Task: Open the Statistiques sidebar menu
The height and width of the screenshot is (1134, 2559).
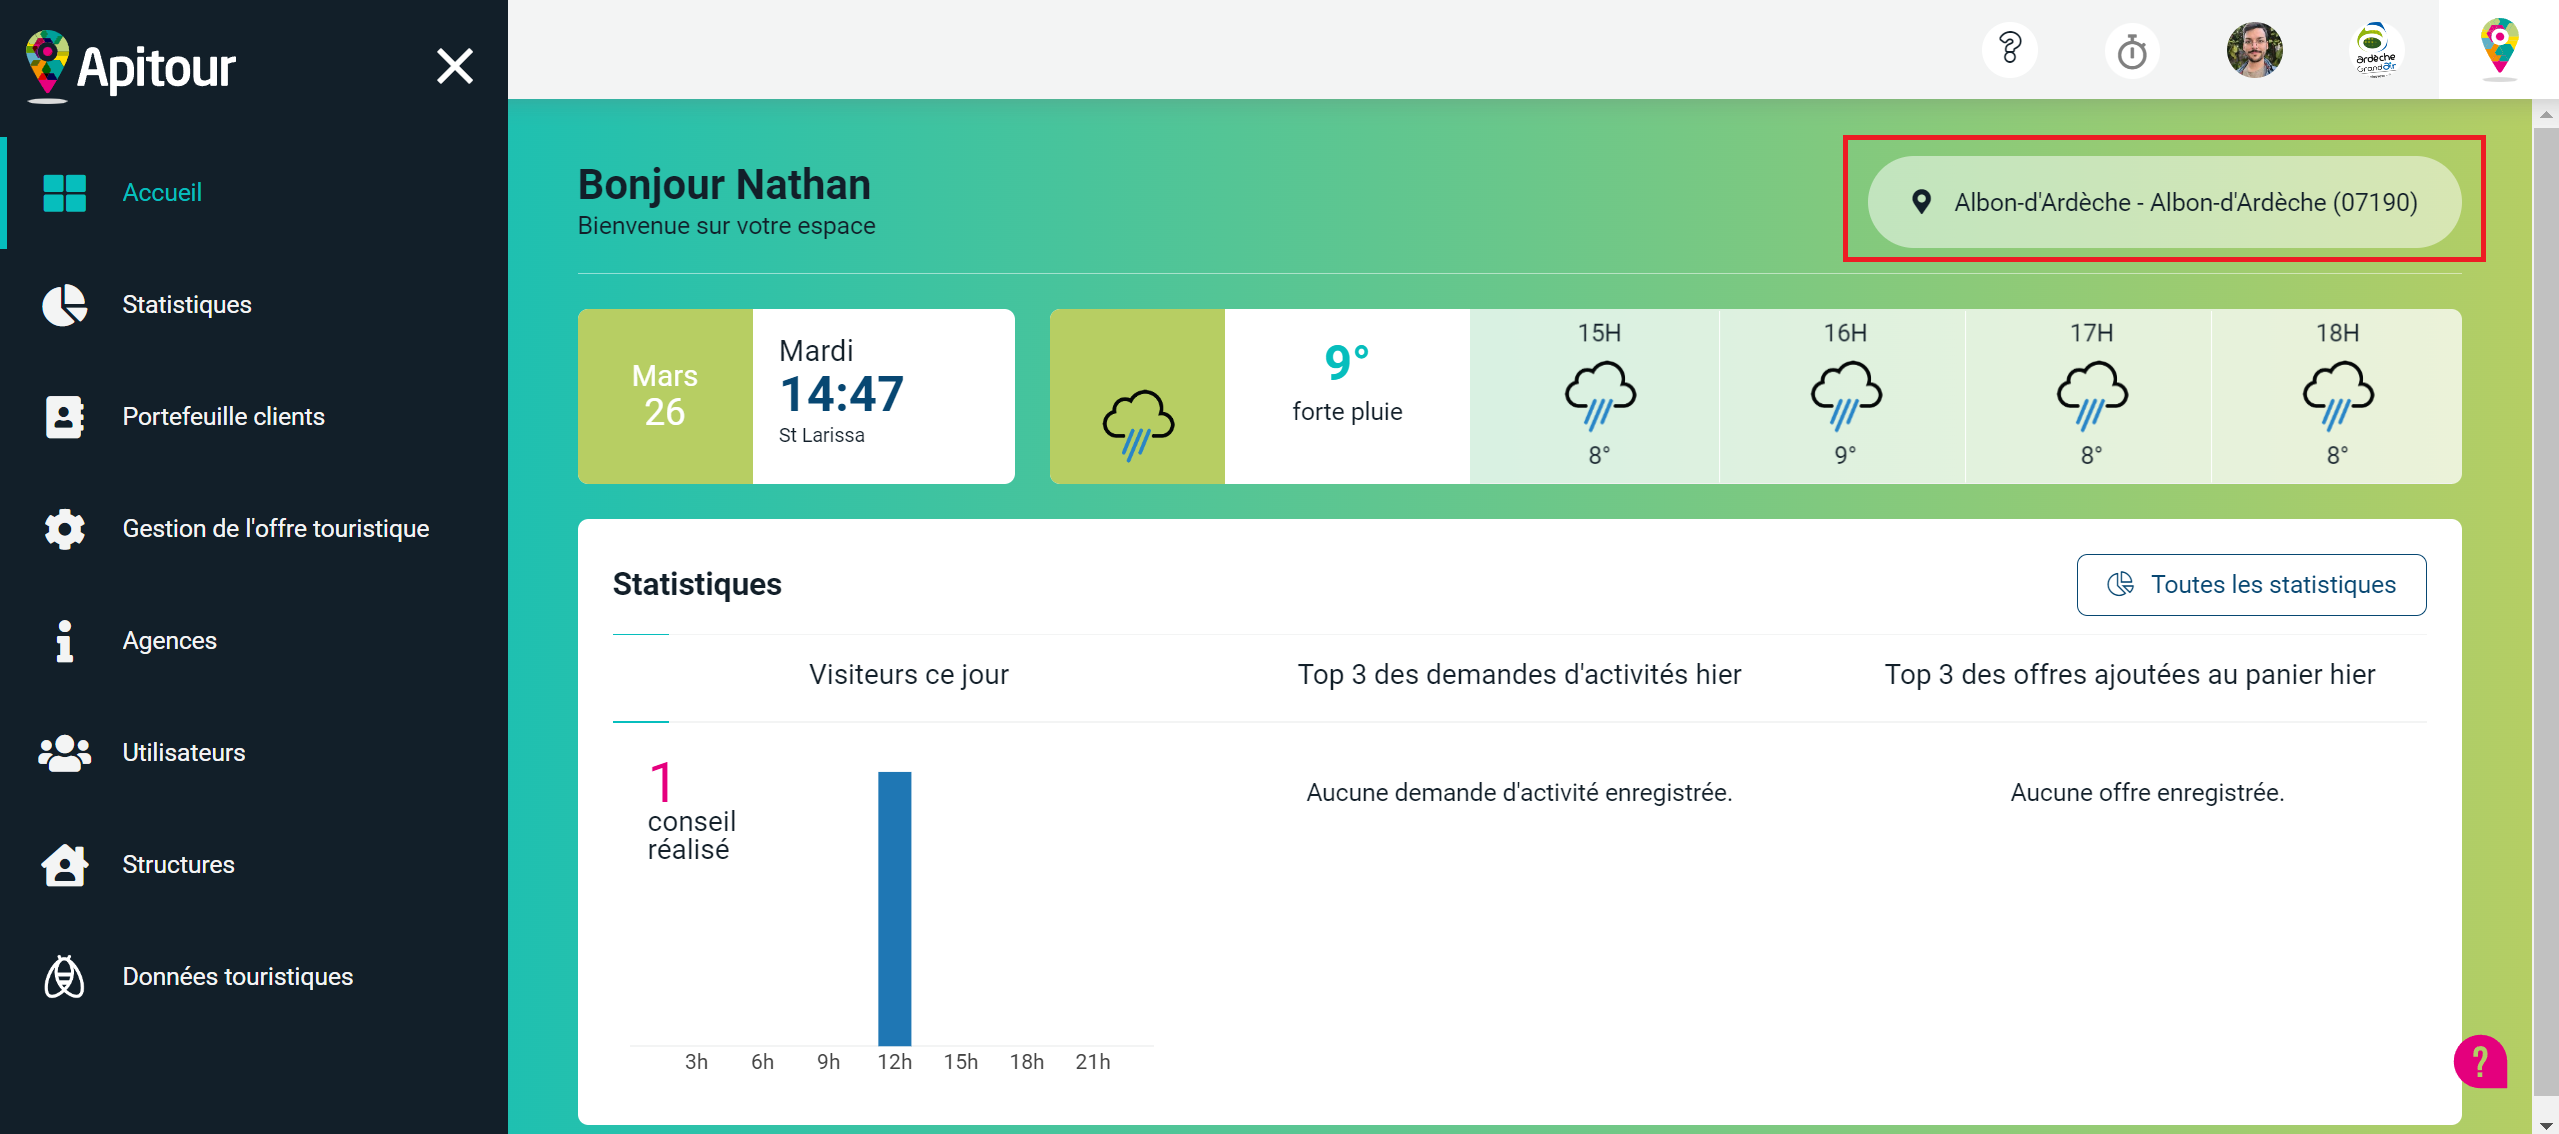Action: tap(186, 304)
